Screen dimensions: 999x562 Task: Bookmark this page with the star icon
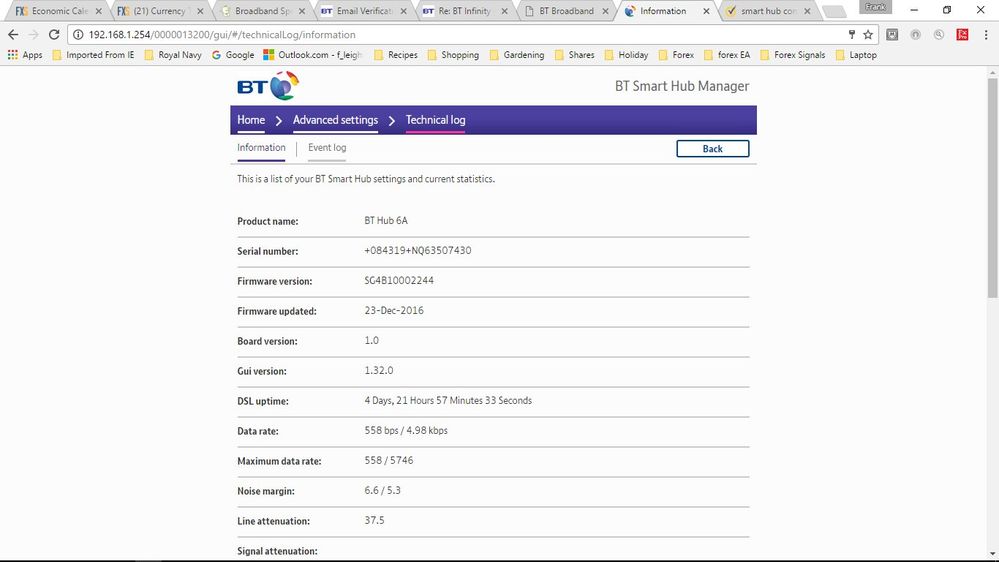pos(868,34)
